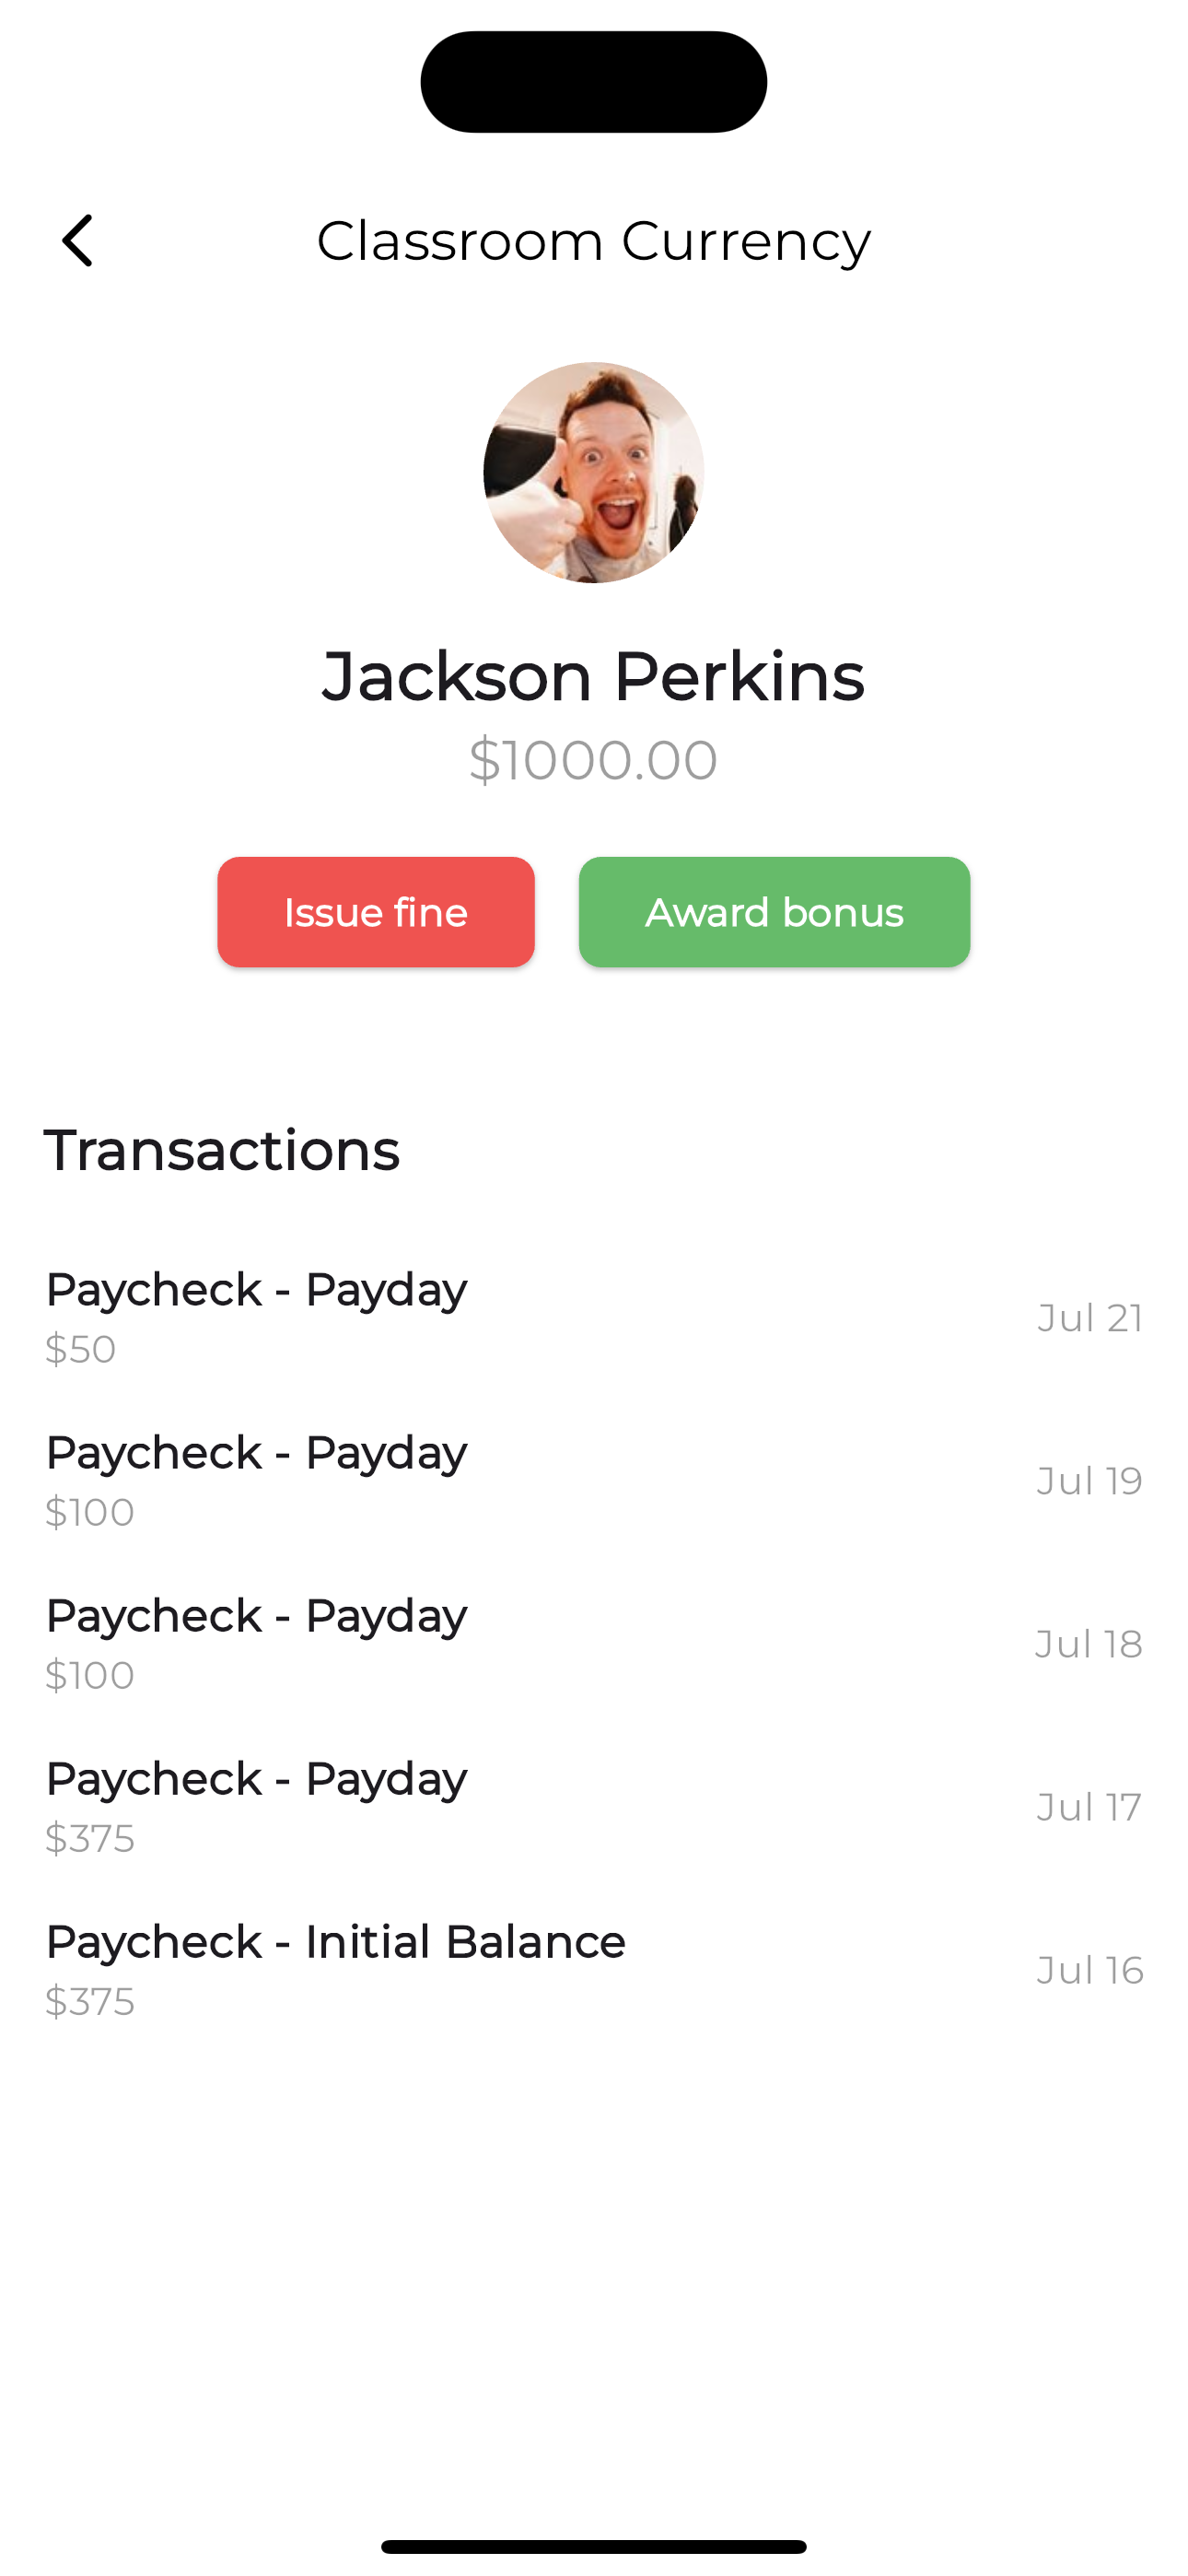Open Jackson Perkins' profile photo
Screen dimensions: 1188x2576
pos(594,472)
